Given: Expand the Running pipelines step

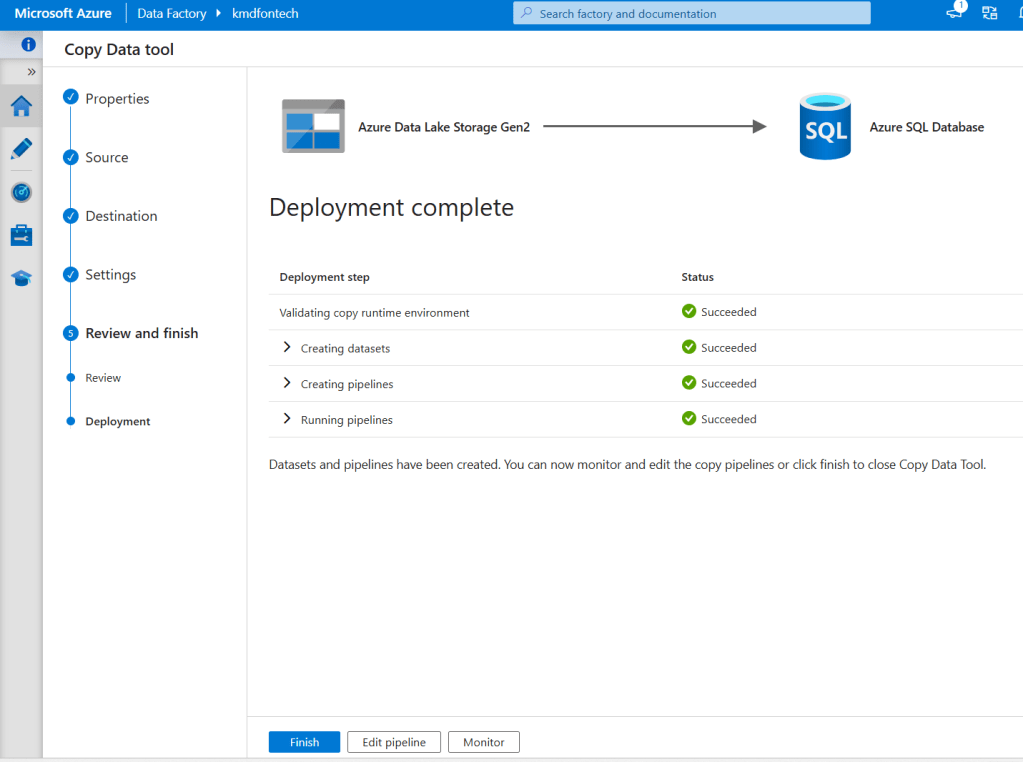Looking at the screenshot, I should pos(287,419).
